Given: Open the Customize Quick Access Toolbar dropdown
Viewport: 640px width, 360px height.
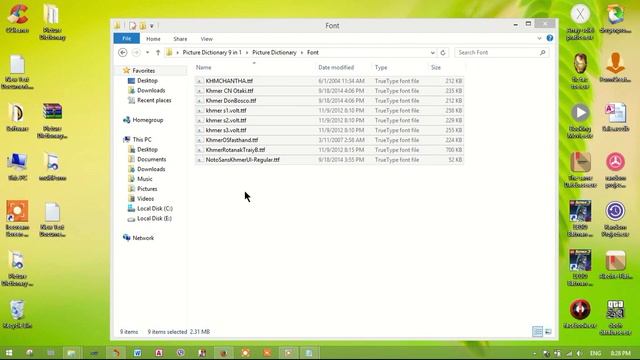Looking at the screenshot, I should coord(151,26).
